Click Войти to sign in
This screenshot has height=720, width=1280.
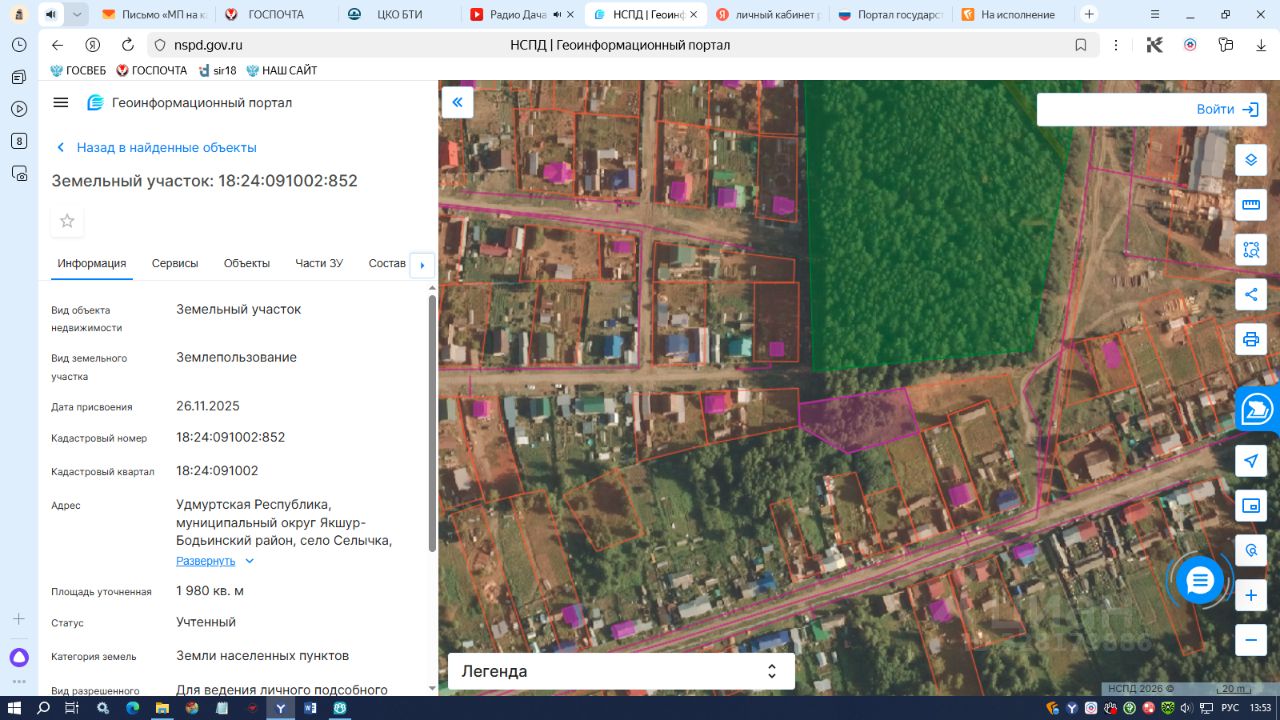1228,110
